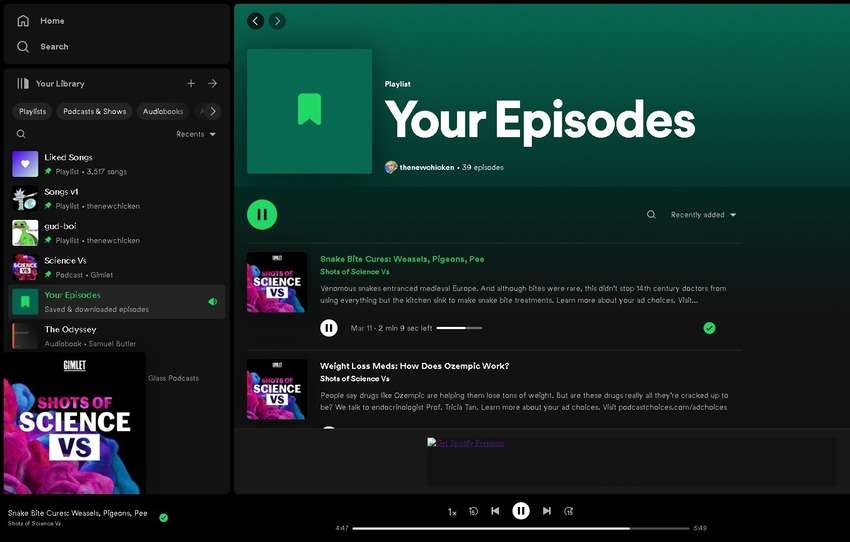Filter library by Podcasts & Shows
Screen dimensions: 850x542
click(x=94, y=111)
